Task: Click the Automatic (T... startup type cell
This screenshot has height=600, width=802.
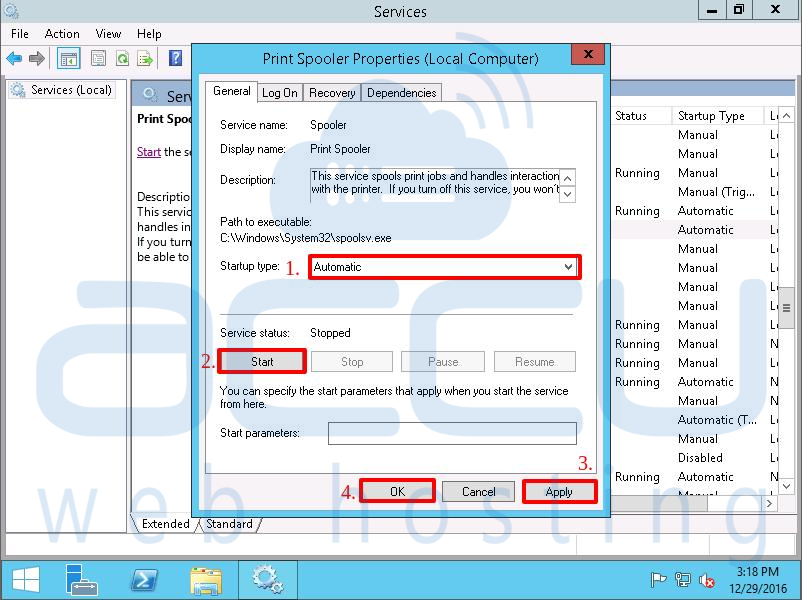Action: pyautogui.click(x=717, y=420)
